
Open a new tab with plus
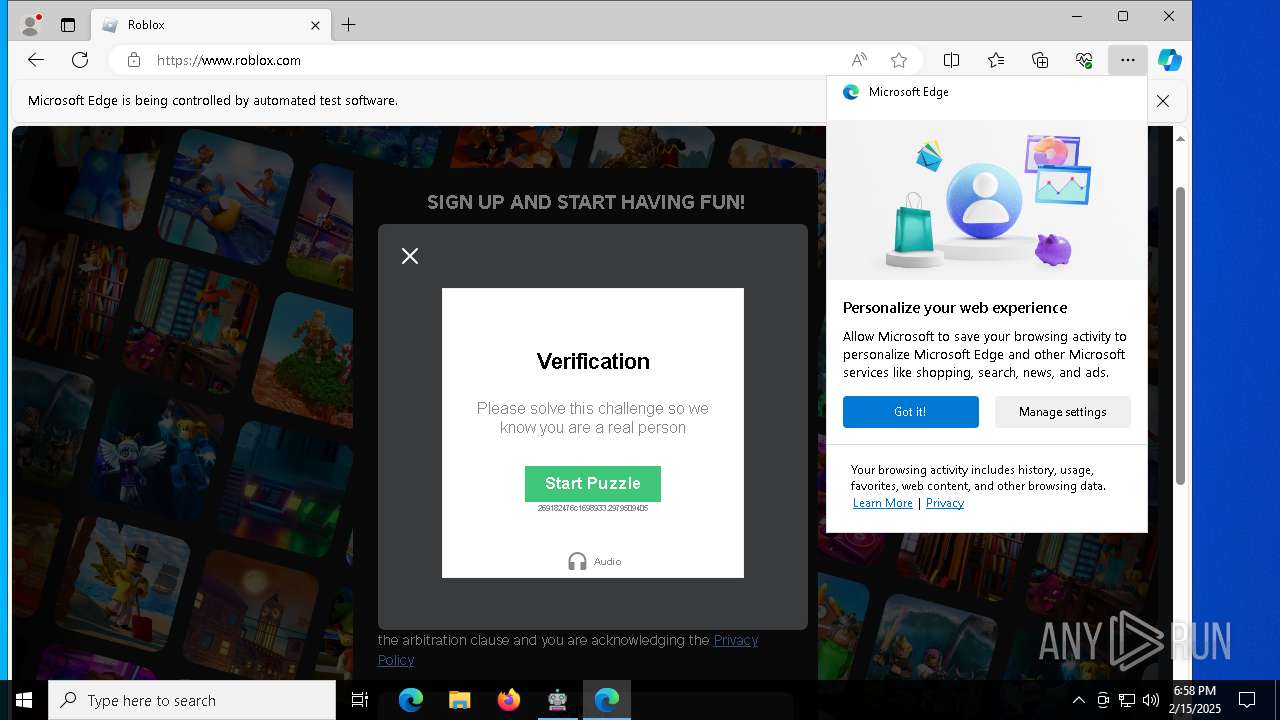[x=348, y=25]
